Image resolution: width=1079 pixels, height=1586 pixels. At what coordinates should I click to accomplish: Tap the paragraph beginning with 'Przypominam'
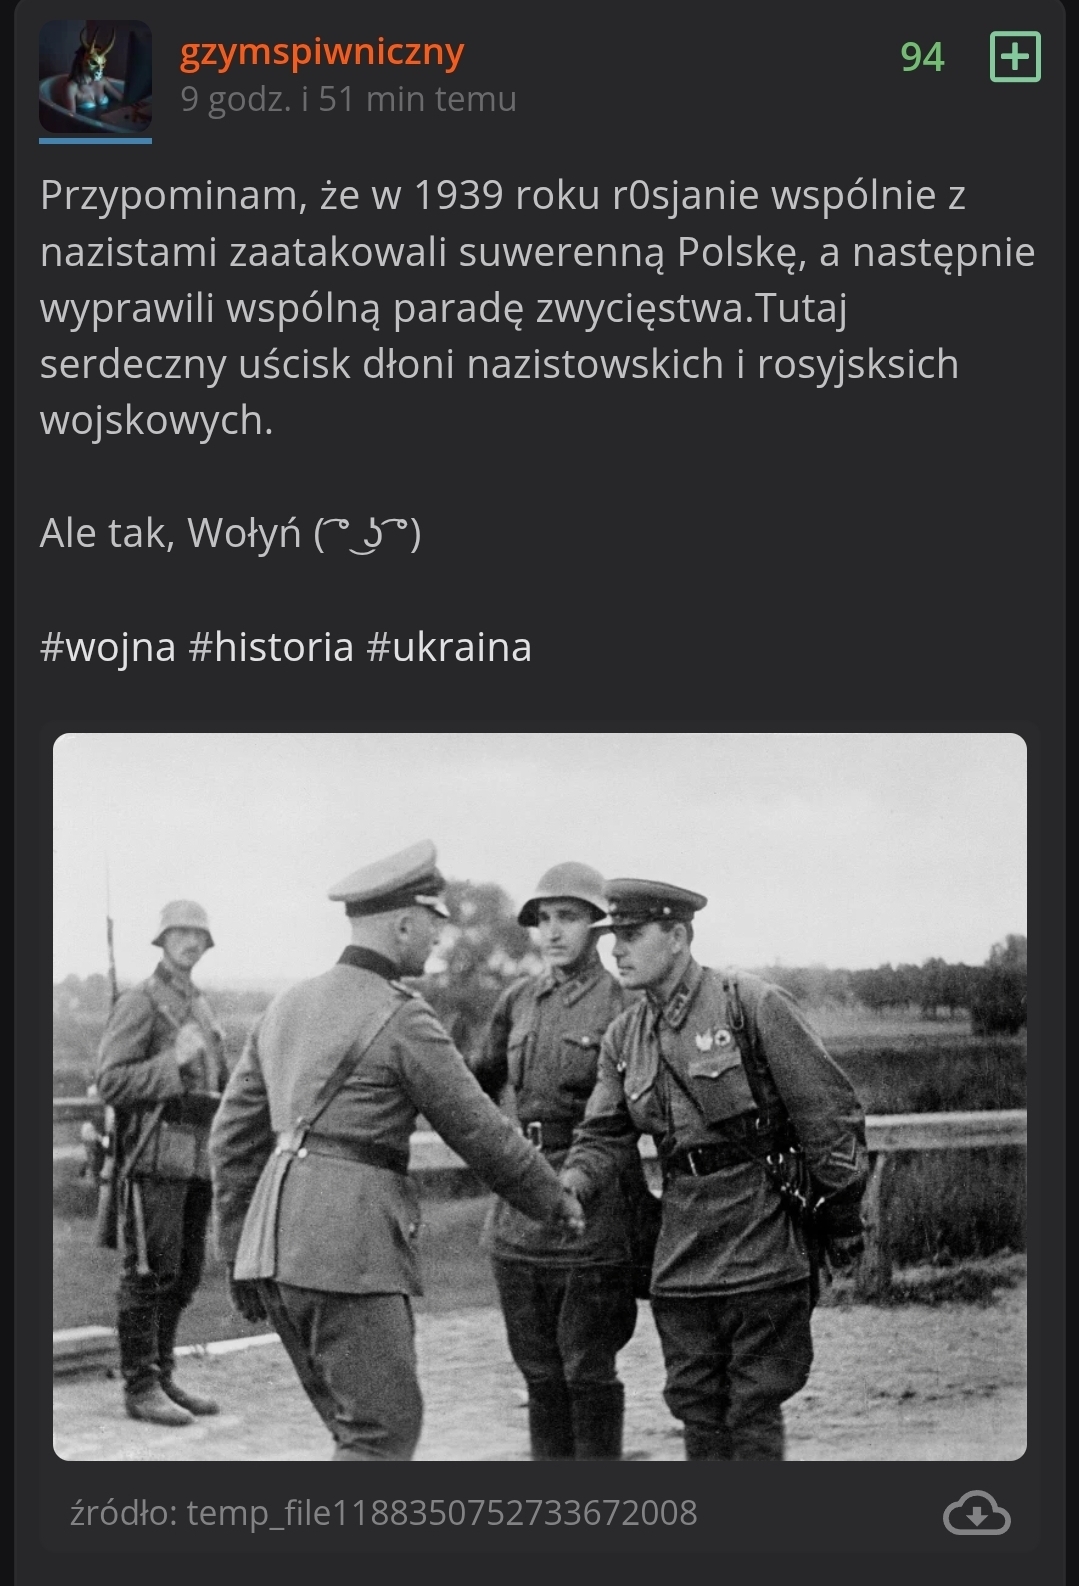pos(538,308)
